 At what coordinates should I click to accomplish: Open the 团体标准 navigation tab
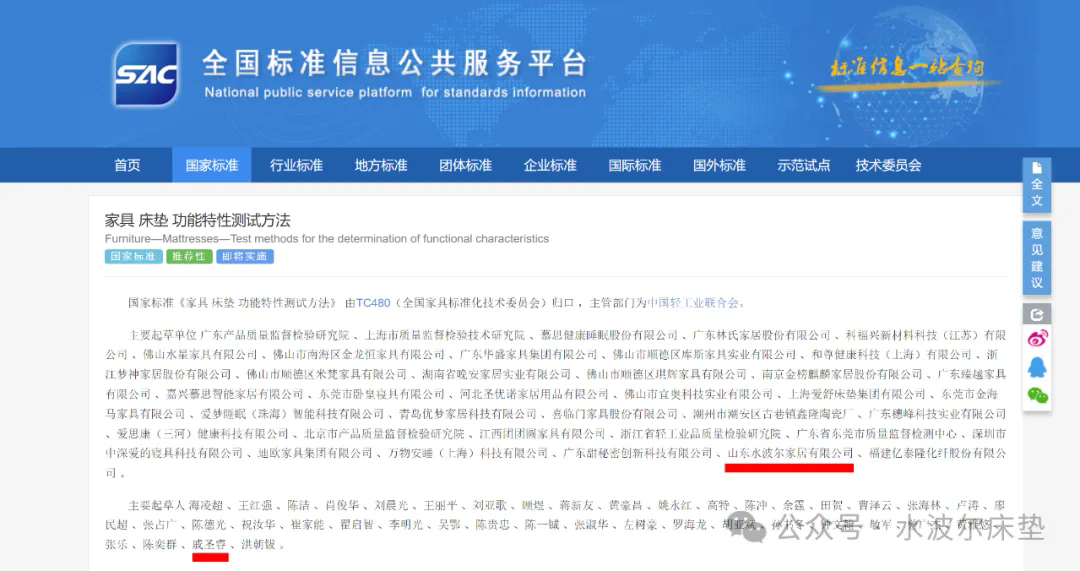[466, 165]
